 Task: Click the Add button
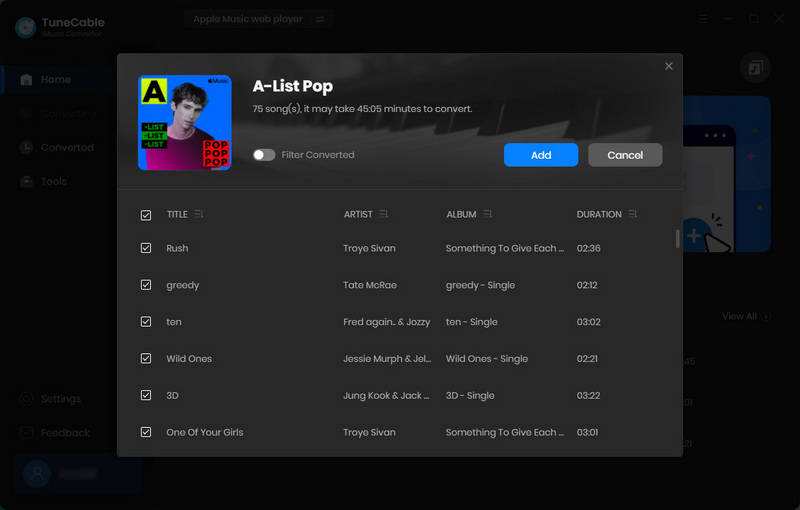[541, 155]
